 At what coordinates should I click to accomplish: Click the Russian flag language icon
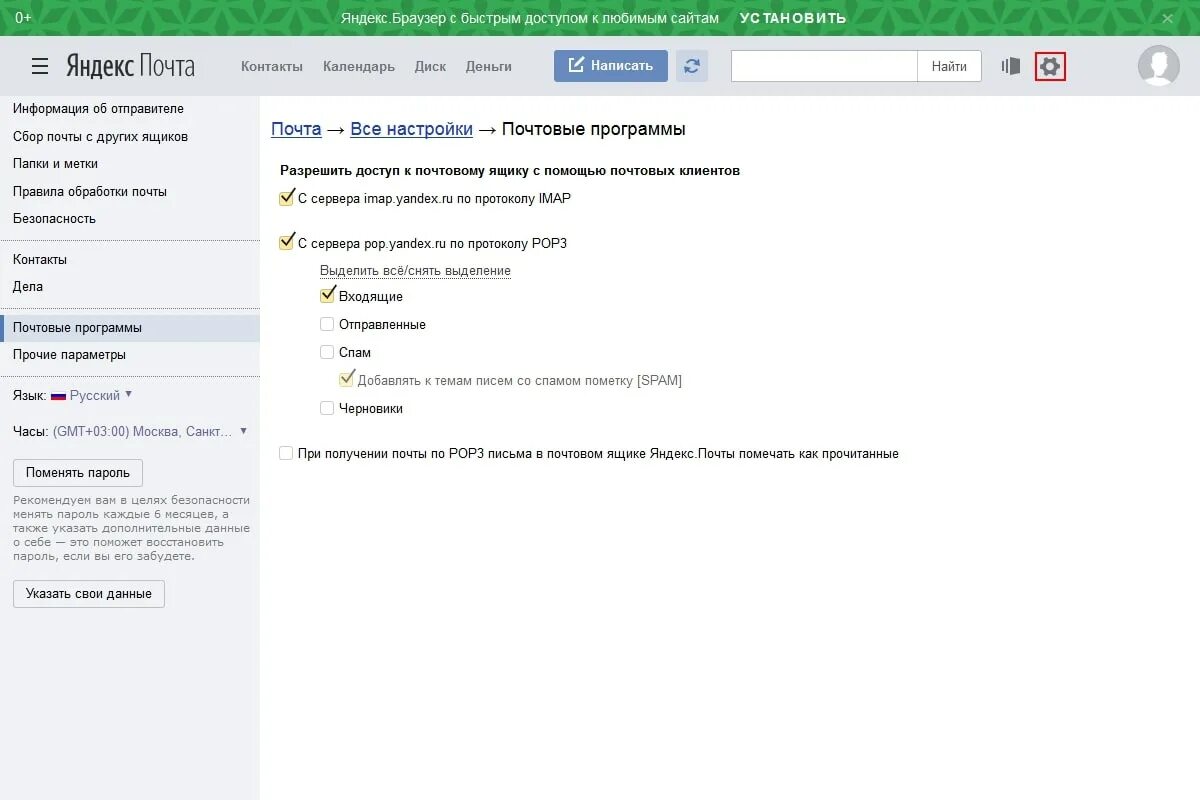tap(58, 395)
